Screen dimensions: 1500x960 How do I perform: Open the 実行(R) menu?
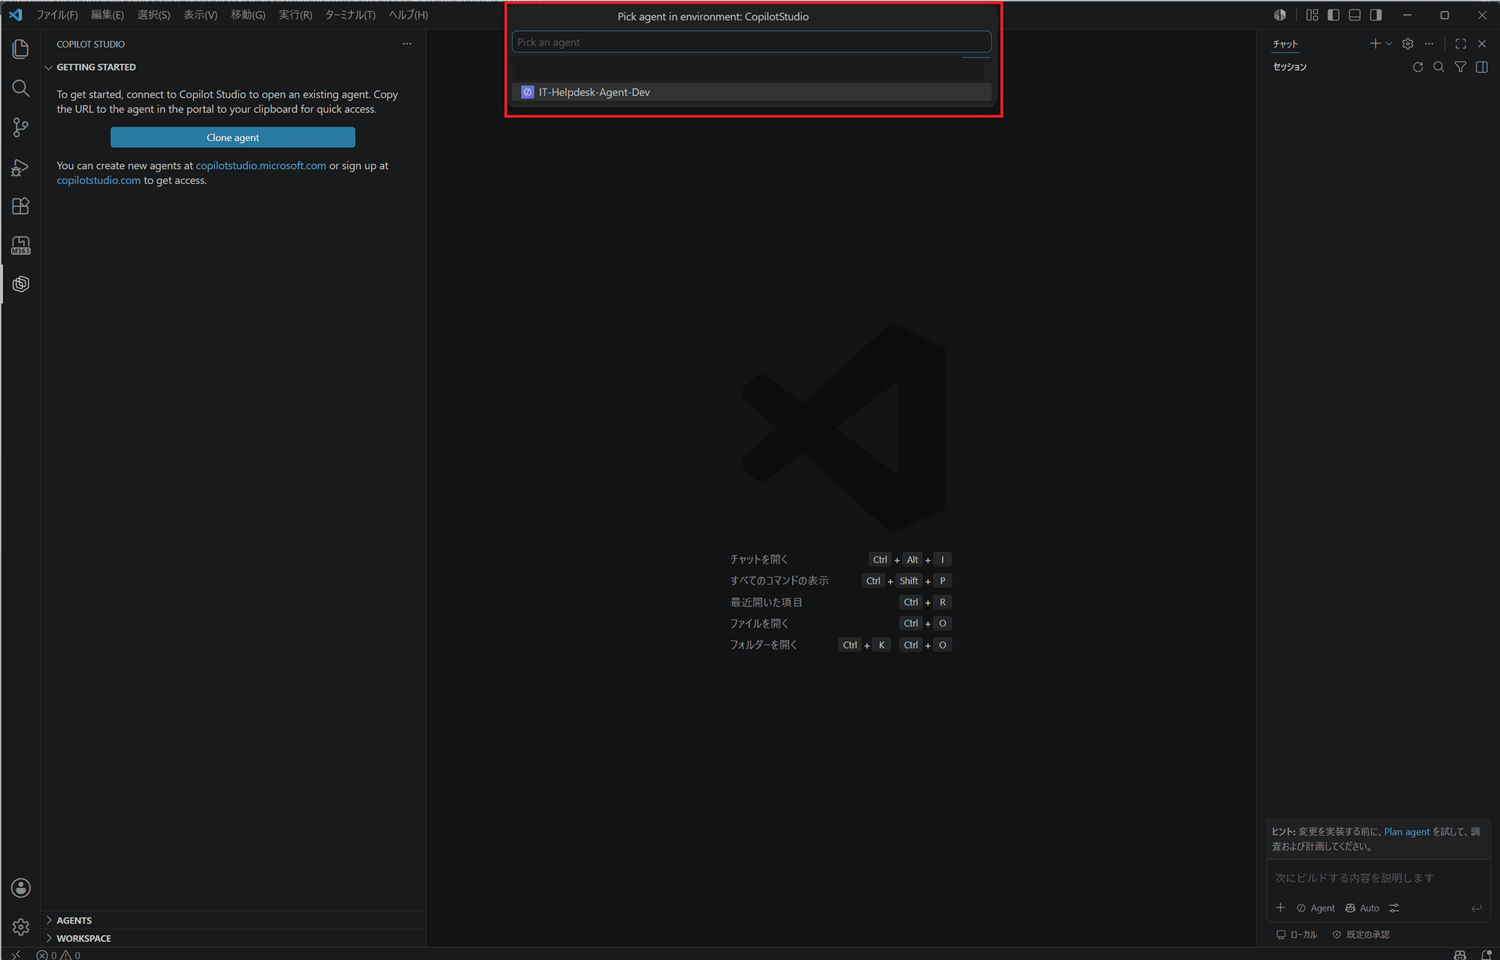tap(295, 15)
